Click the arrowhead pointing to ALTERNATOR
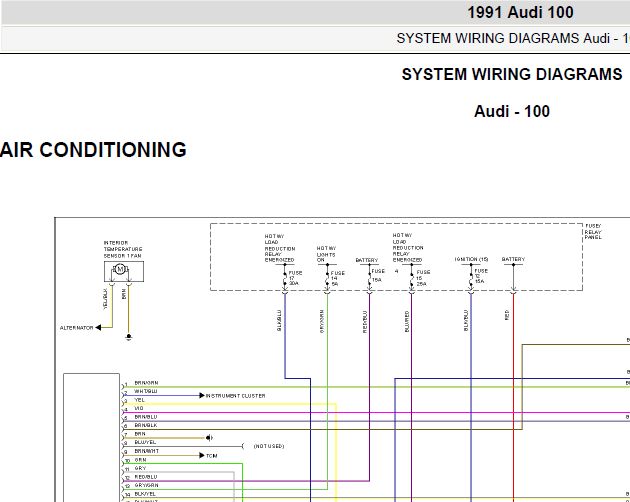The height and width of the screenshot is (502, 630). click(98, 328)
